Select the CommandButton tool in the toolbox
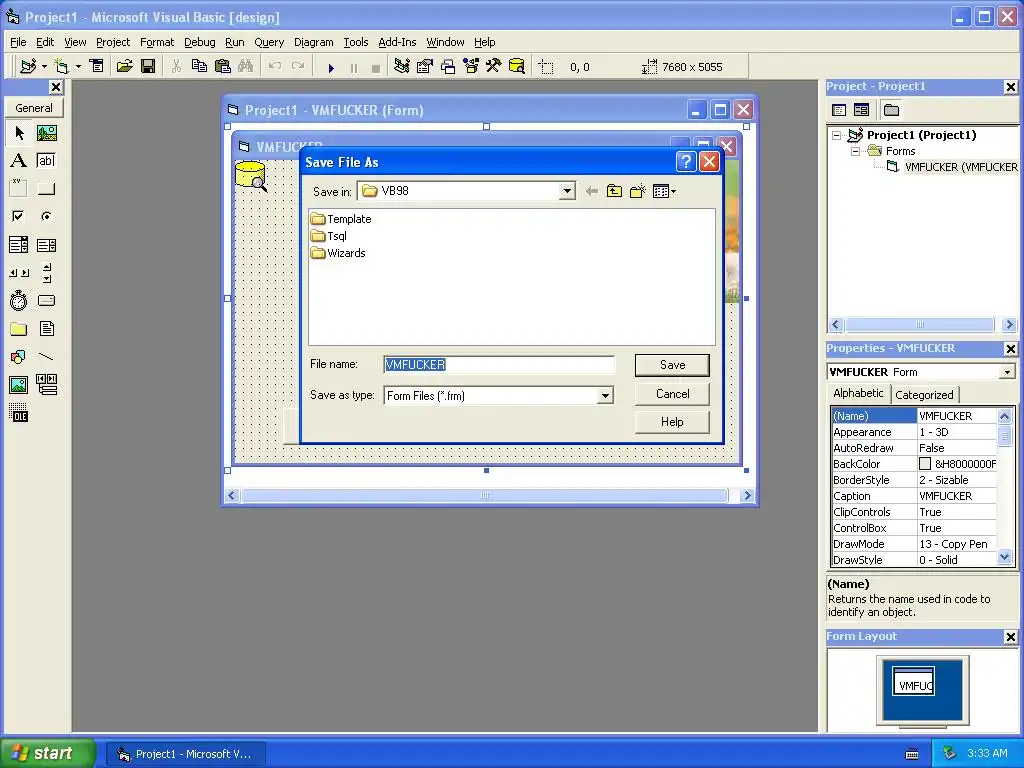Image resolution: width=1024 pixels, height=768 pixels. pyautogui.click(x=46, y=189)
